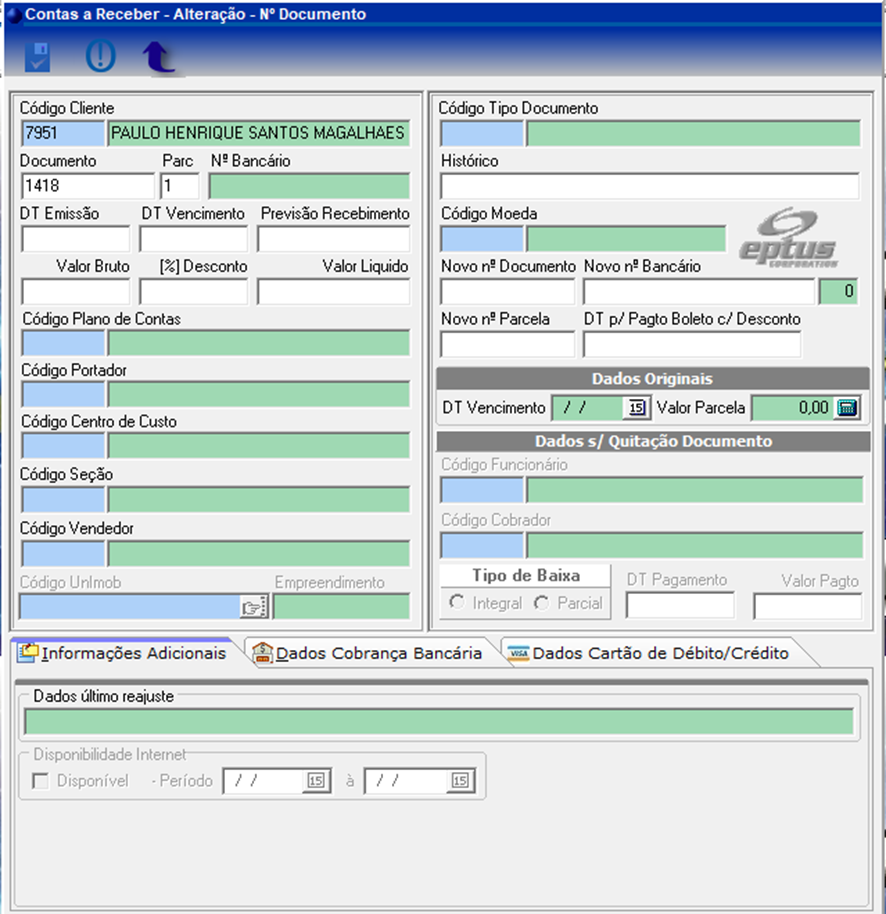Click lookup hand icon in Código UnImob
The height and width of the screenshot is (914, 886).
[x=254, y=606]
